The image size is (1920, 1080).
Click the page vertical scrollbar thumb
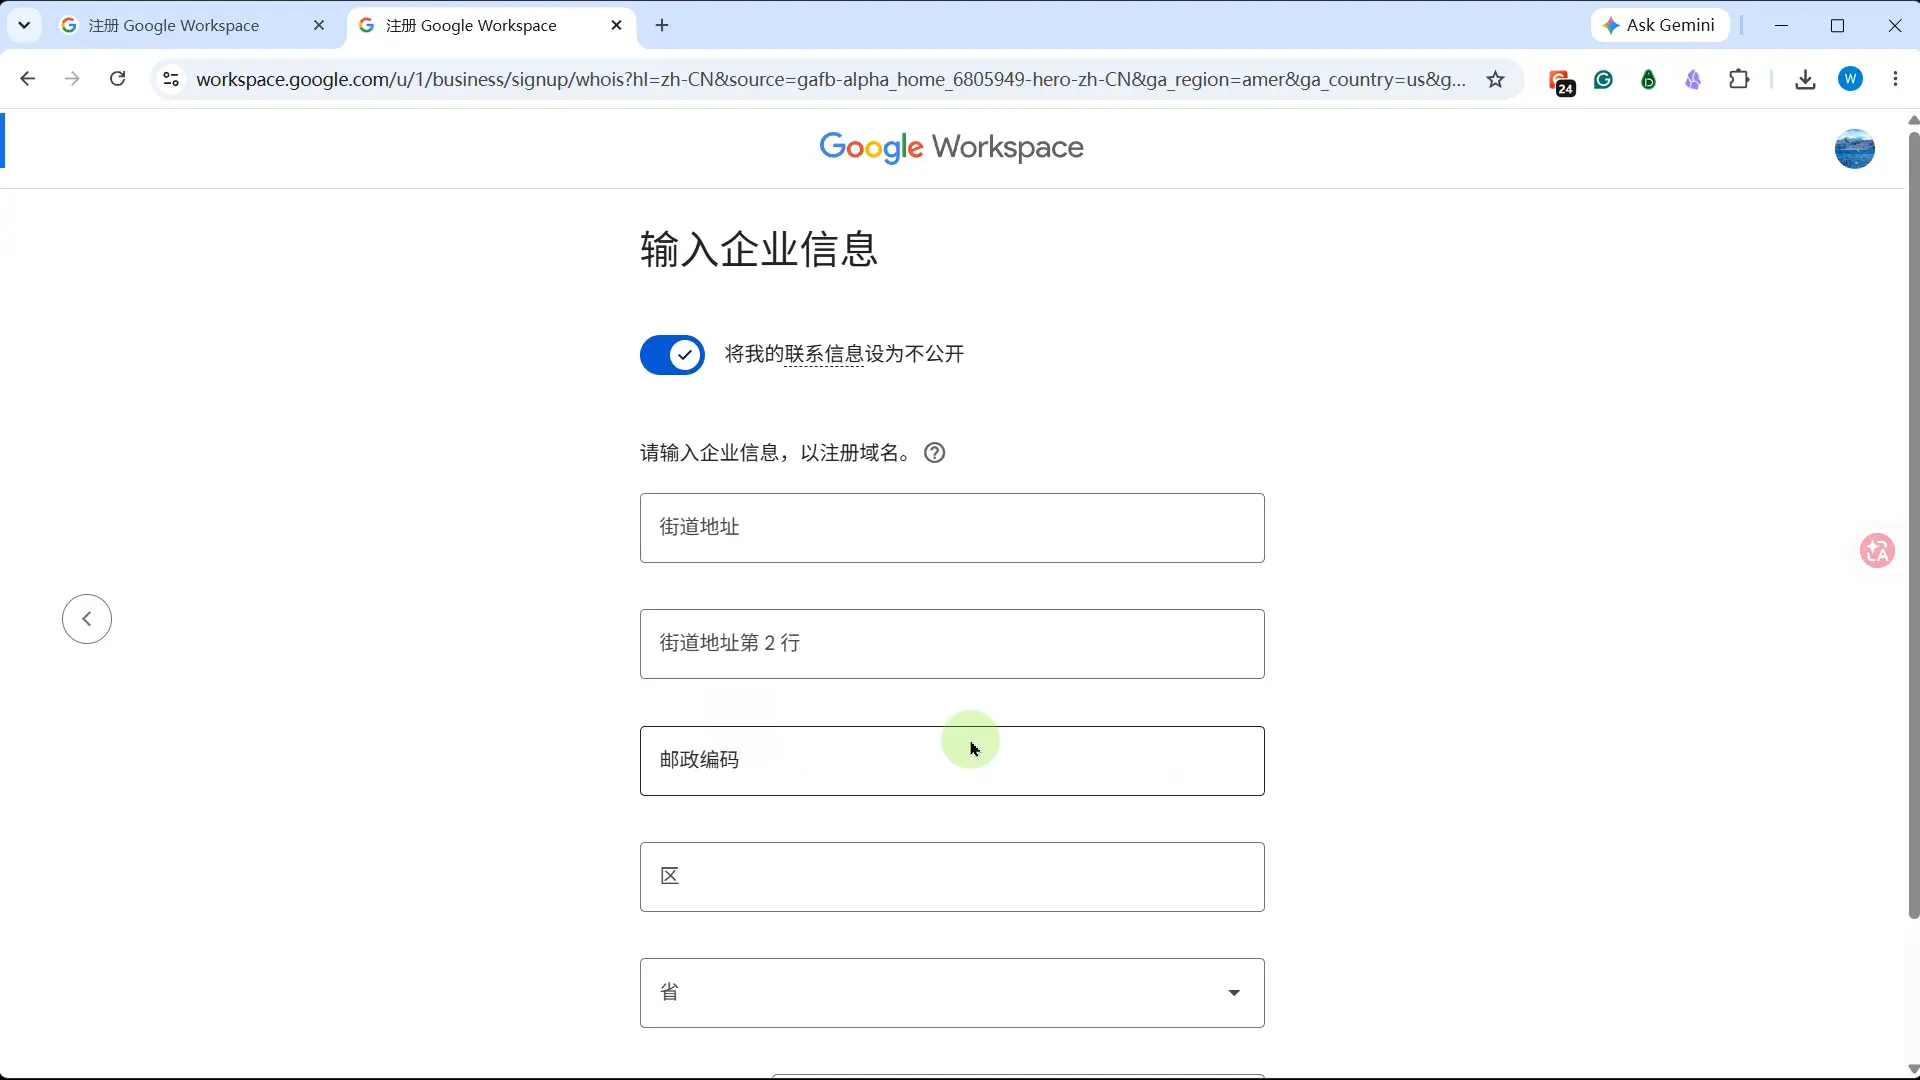pos(1913,525)
